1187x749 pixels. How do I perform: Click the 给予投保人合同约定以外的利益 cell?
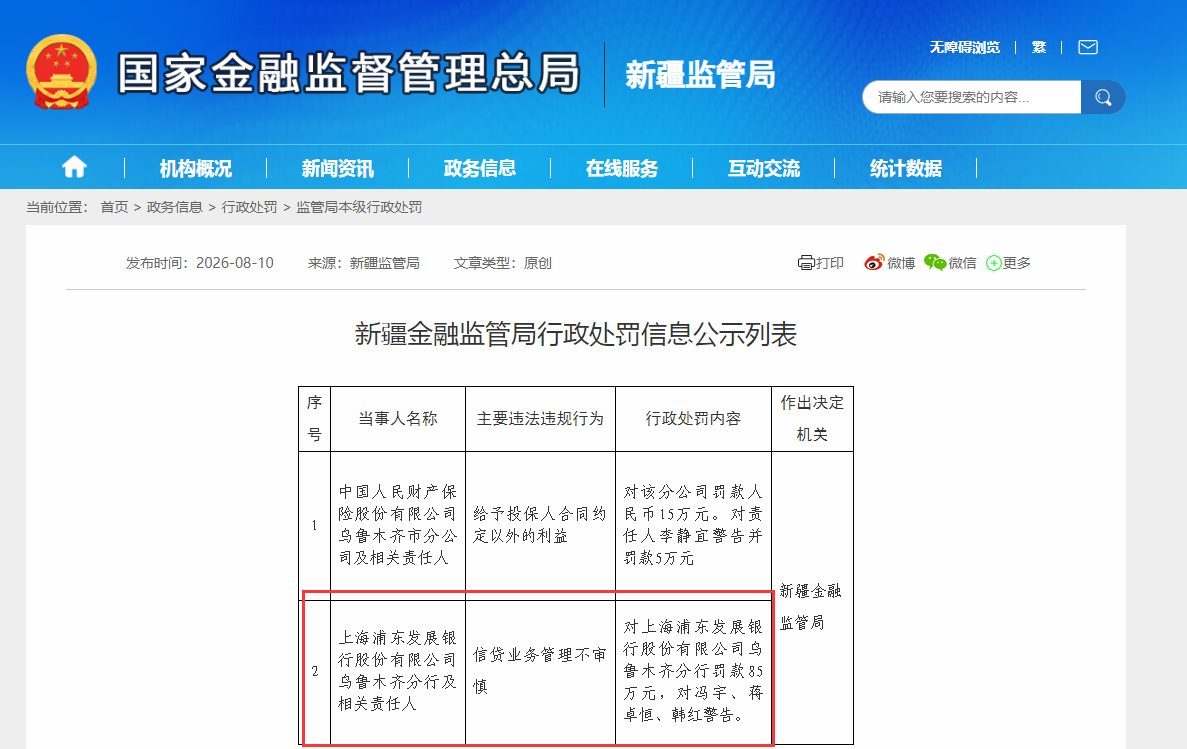[540, 525]
